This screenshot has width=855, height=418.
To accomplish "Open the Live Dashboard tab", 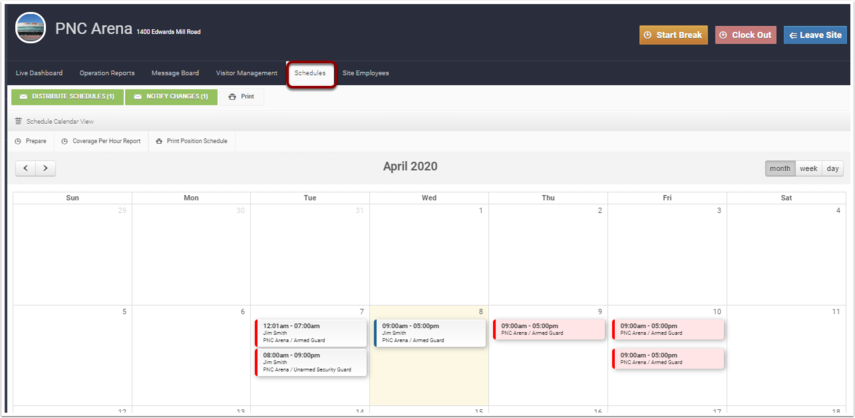I will [x=39, y=73].
